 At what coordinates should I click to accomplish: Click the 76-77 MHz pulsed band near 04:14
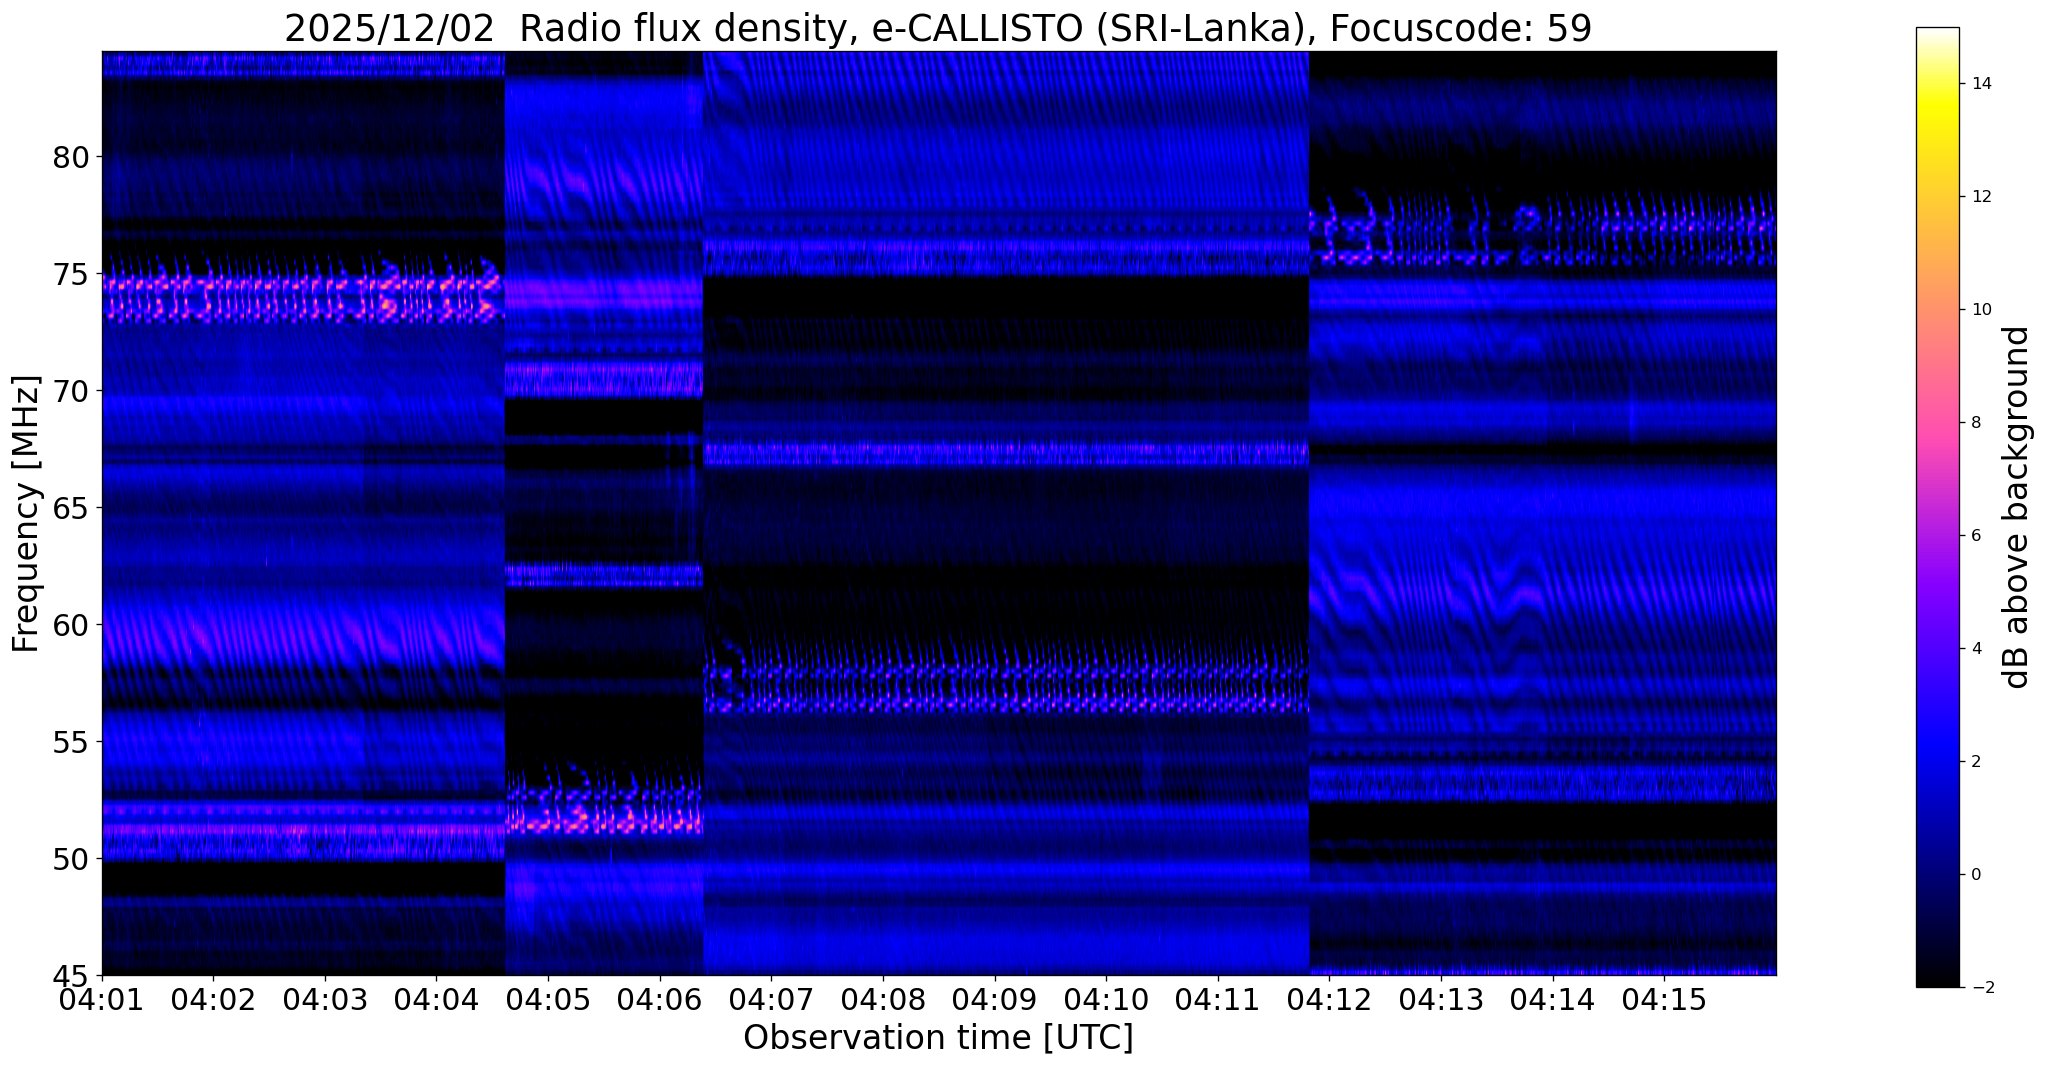[x=1543, y=232]
